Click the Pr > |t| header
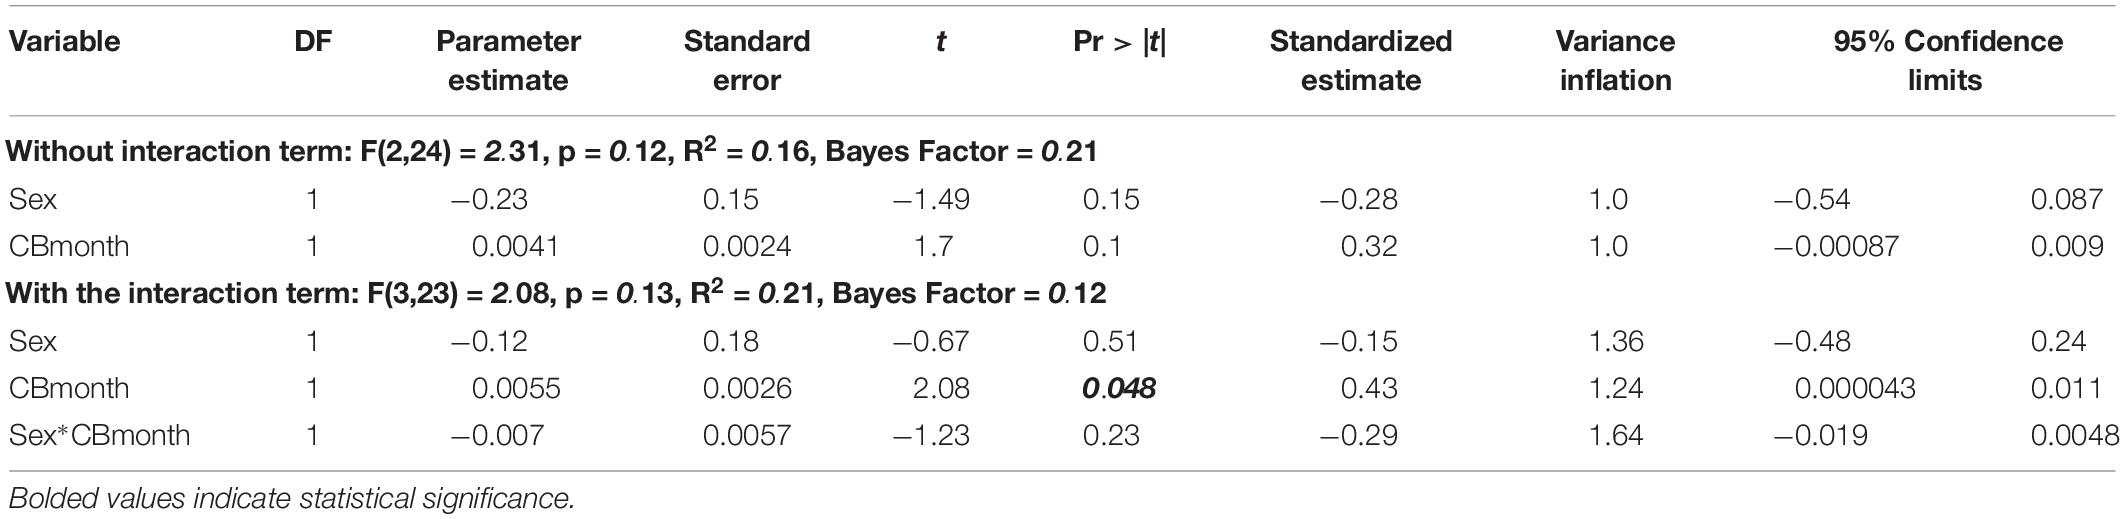 [x=1126, y=42]
